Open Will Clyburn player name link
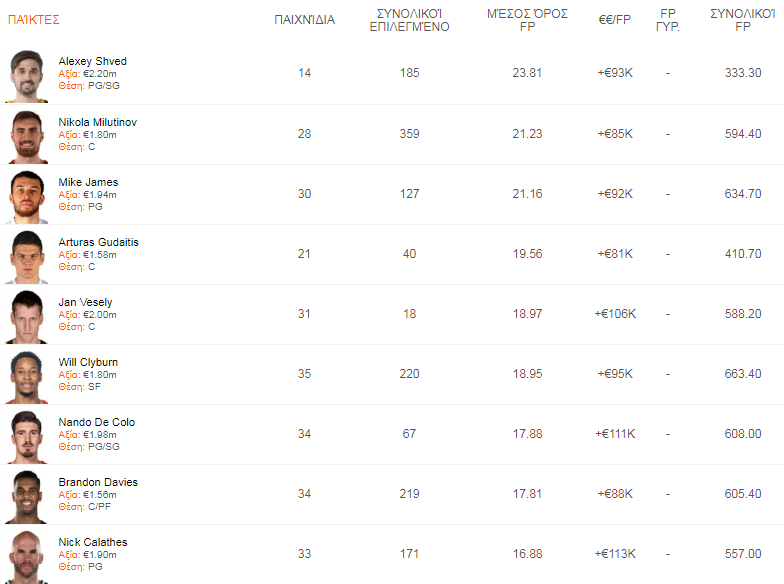Viewport: 784px width, 584px height. [88, 362]
